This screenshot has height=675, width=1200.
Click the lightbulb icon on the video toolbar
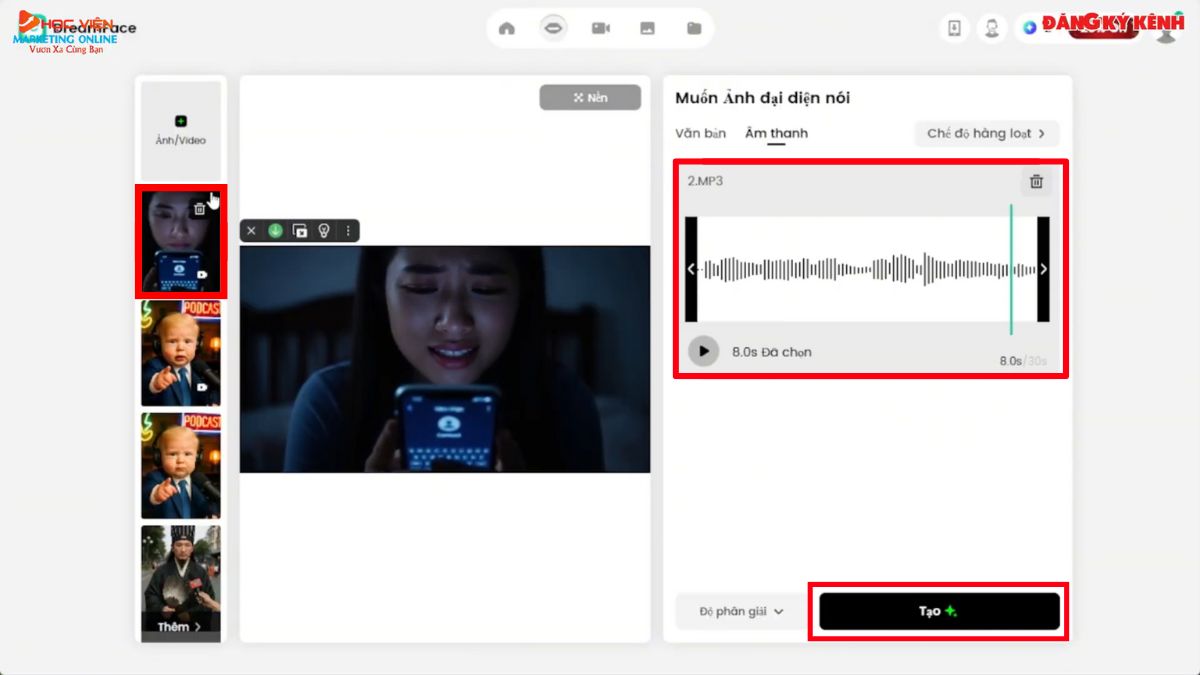(322, 231)
